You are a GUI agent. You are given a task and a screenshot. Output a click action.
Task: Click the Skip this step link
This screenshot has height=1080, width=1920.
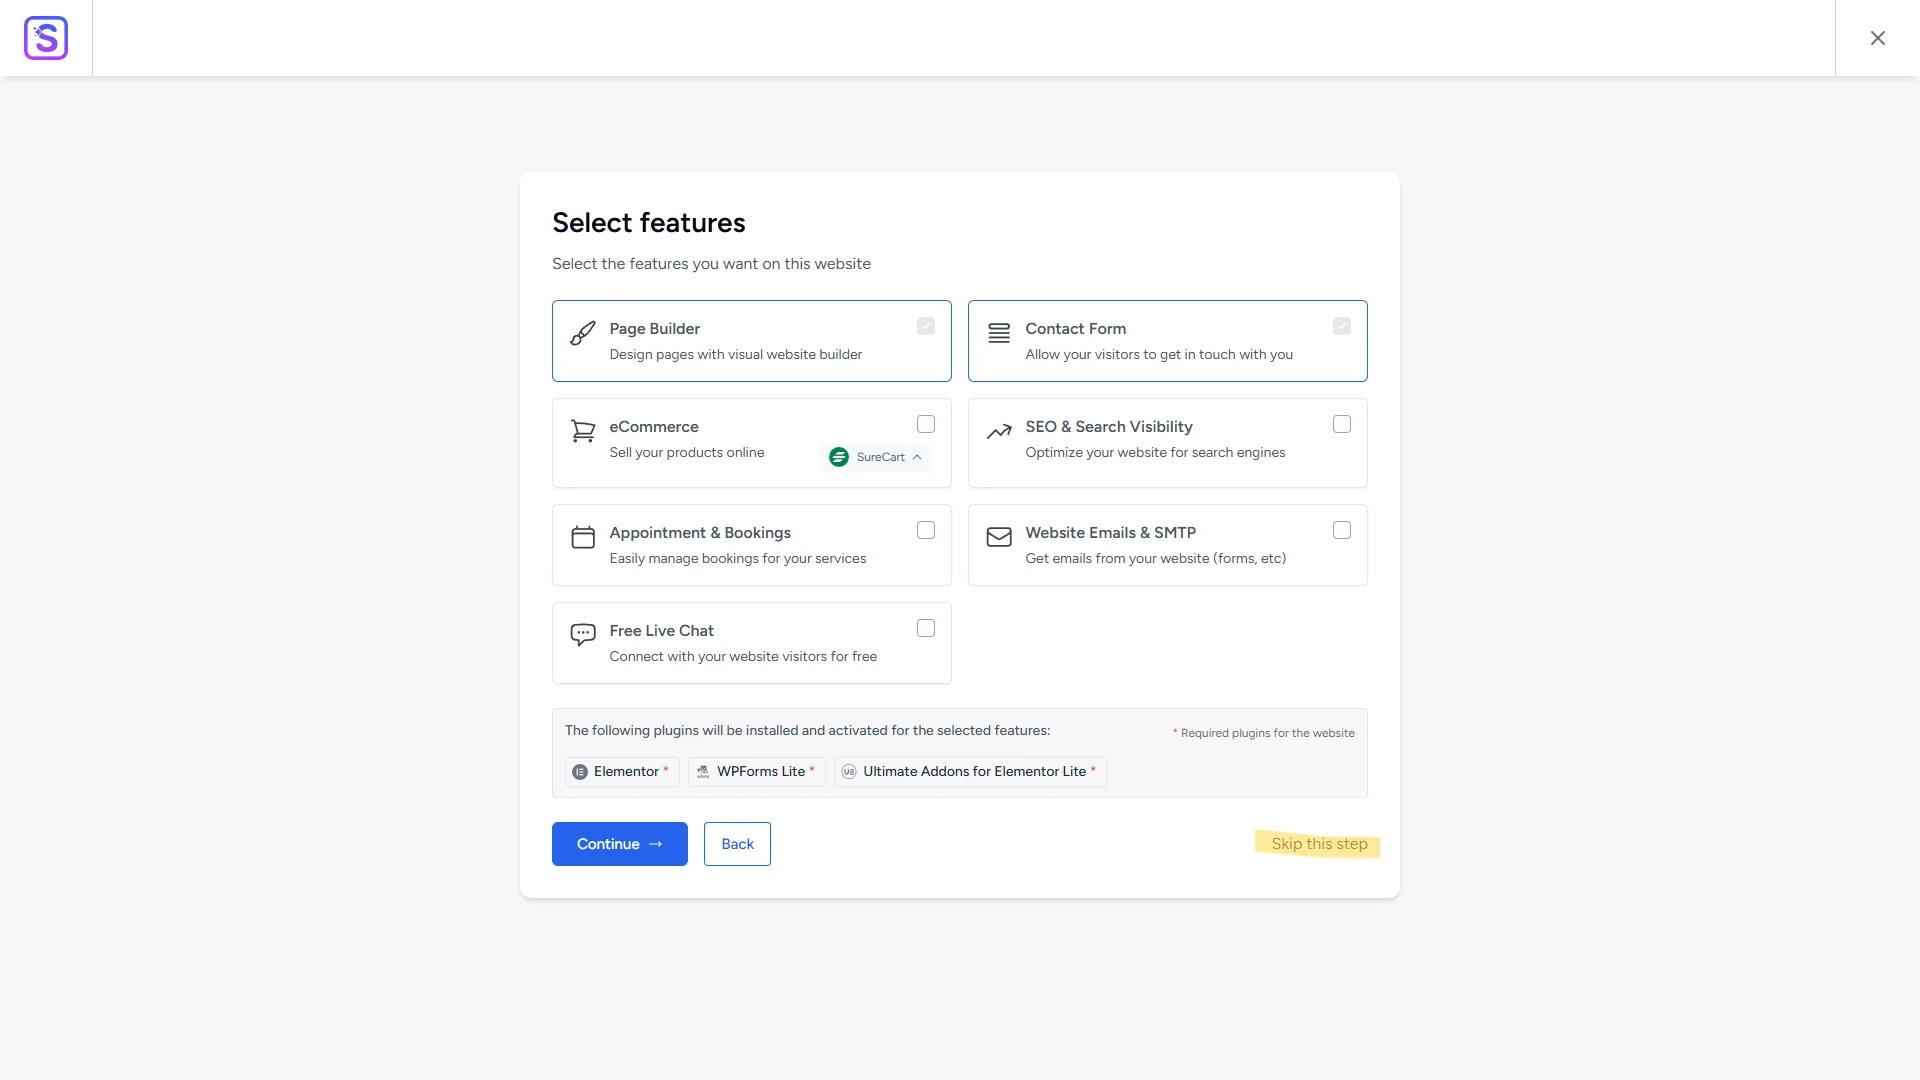click(x=1318, y=843)
